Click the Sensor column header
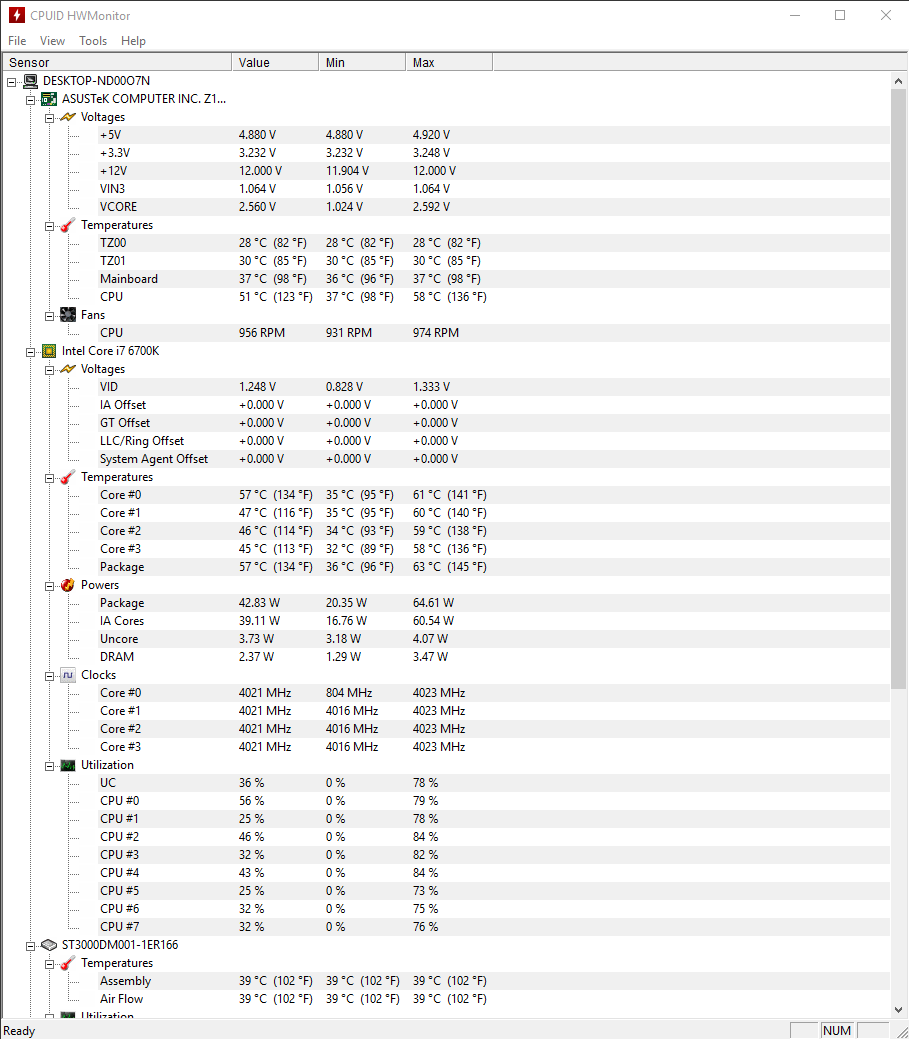The image size is (909, 1039). (117, 62)
